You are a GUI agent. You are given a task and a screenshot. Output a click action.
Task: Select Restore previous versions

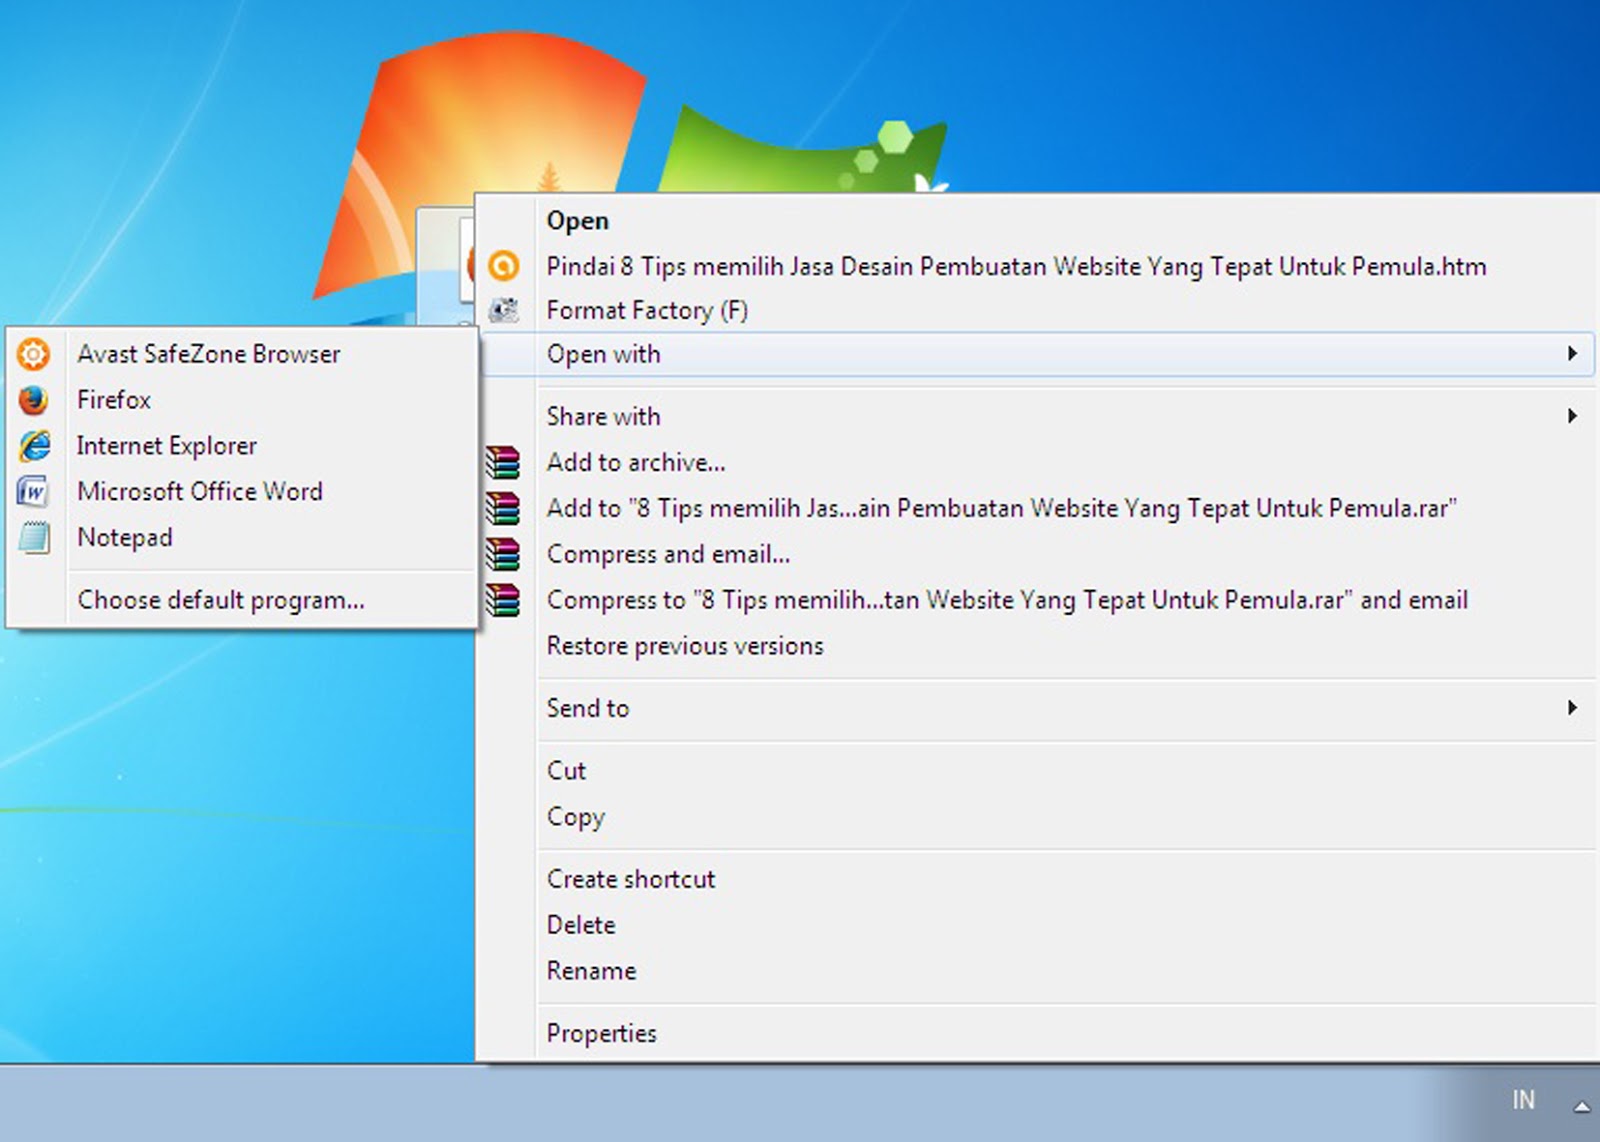[x=1036, y=646]
